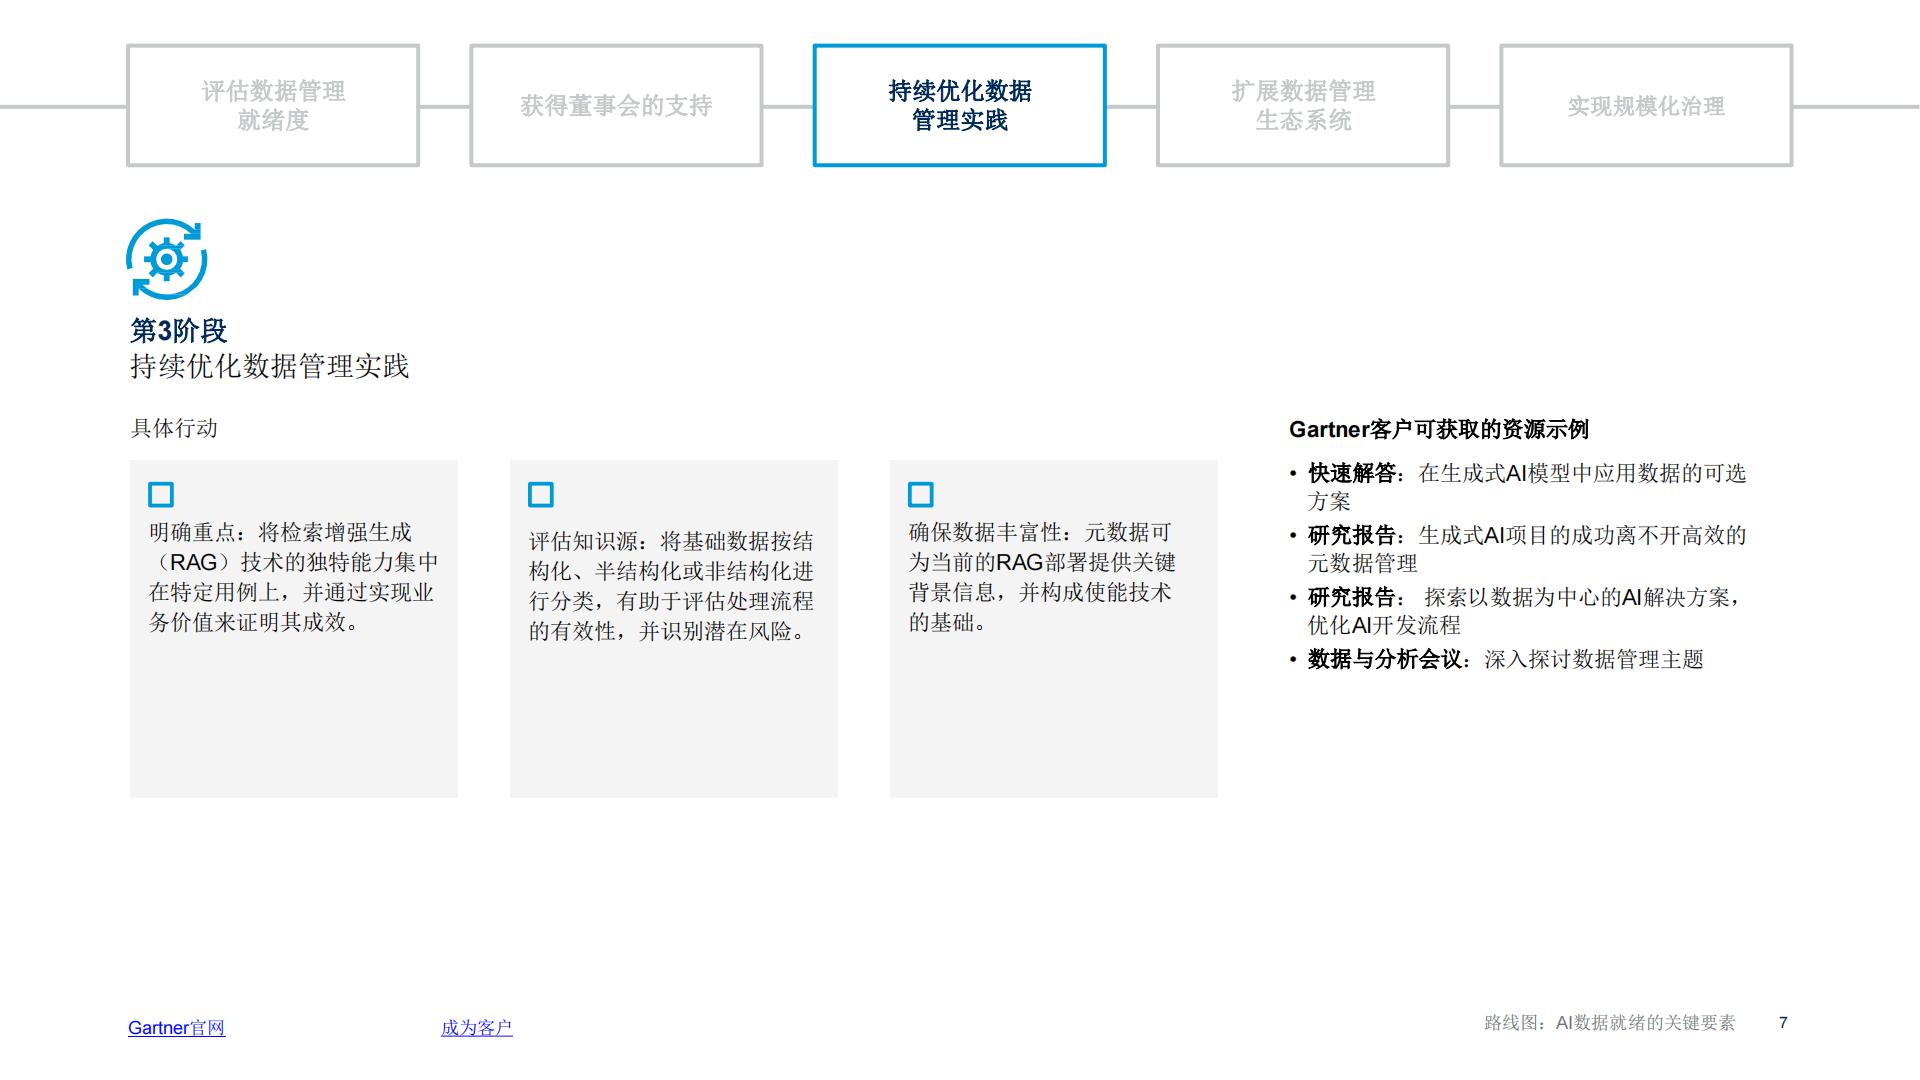Click footer title 路线图：AI数据就绪的关键要素
The height and width of the screenshot is (1080, 1920).
1610,1023
